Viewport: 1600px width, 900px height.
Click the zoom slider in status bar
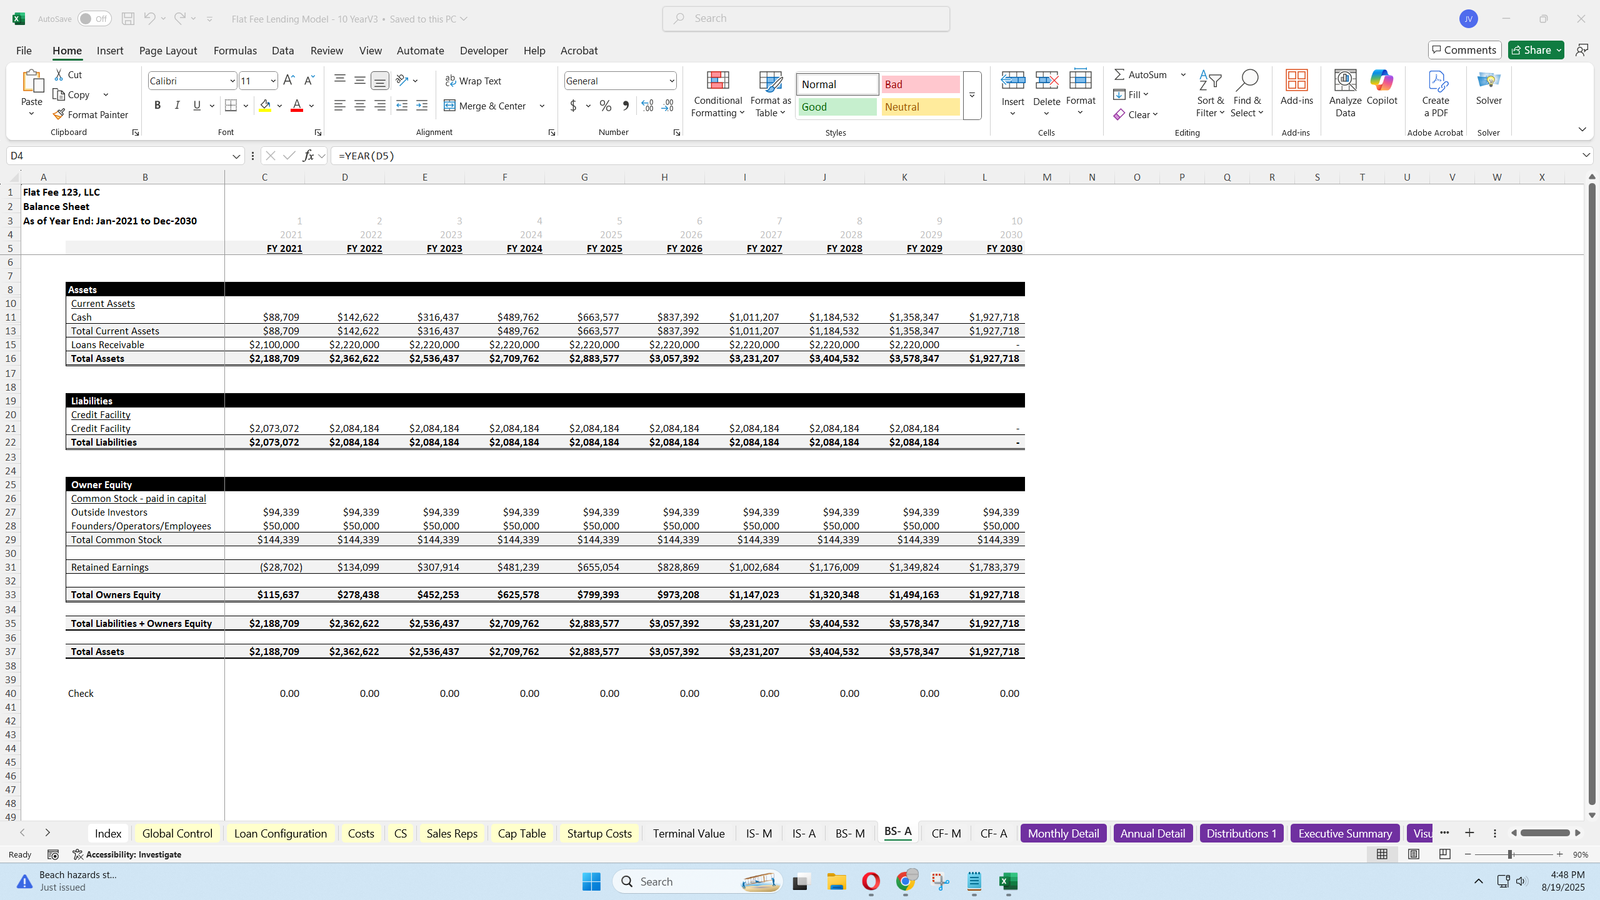coord(1510,855)
